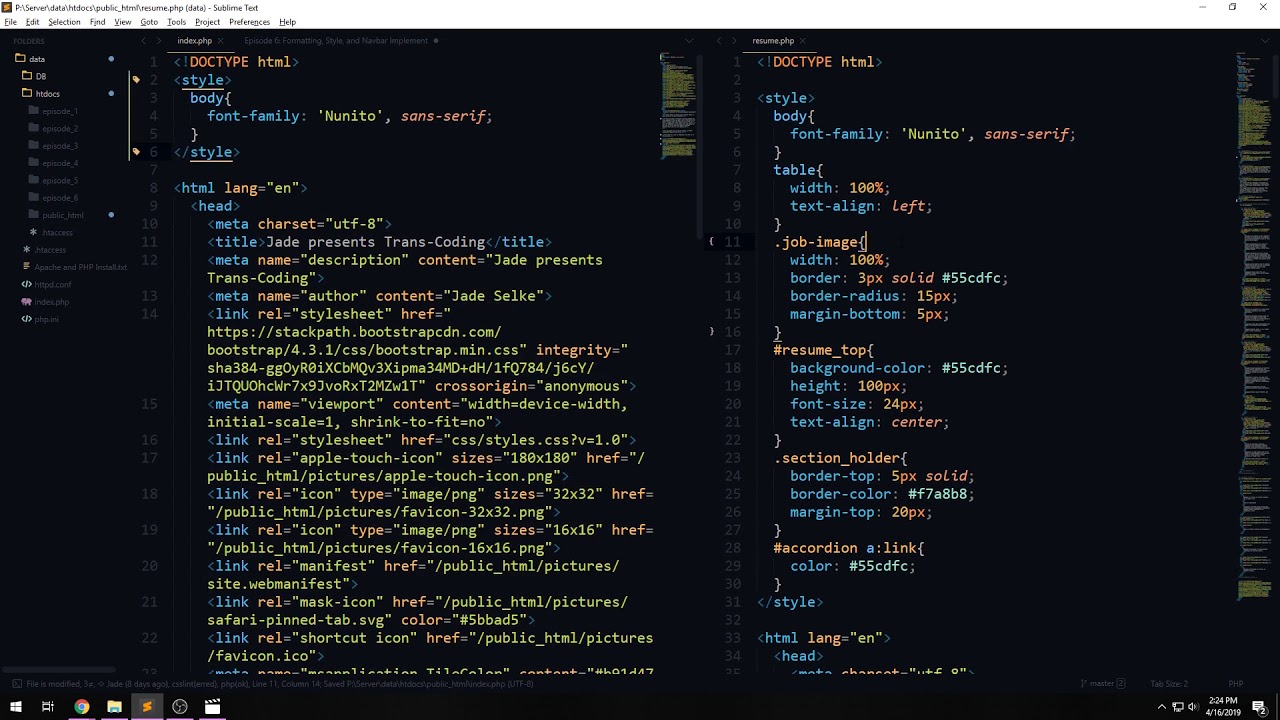Click back arrow in right pane tab bar
1280x720 pixels.
pyautogui.click(x=718, y=41)
